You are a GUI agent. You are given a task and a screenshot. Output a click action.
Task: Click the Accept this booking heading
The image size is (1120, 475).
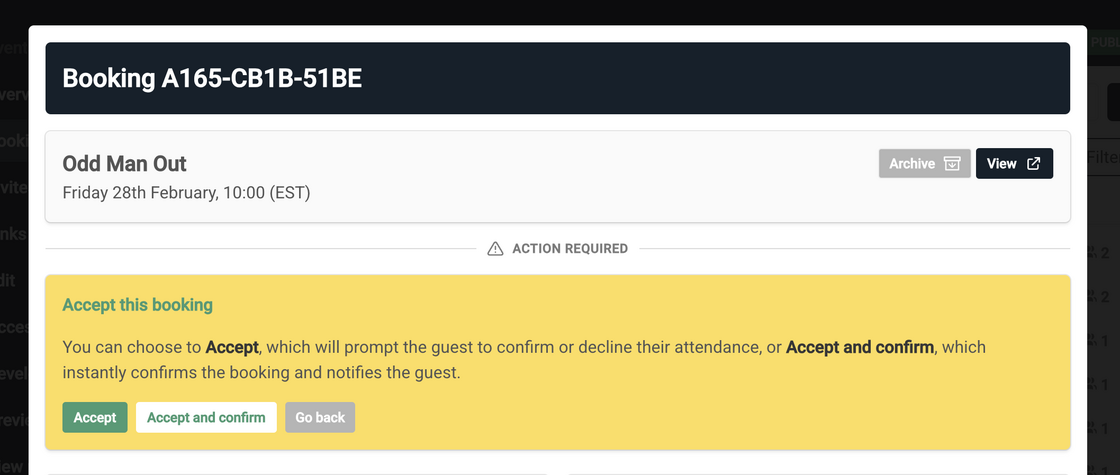(138, 304)
